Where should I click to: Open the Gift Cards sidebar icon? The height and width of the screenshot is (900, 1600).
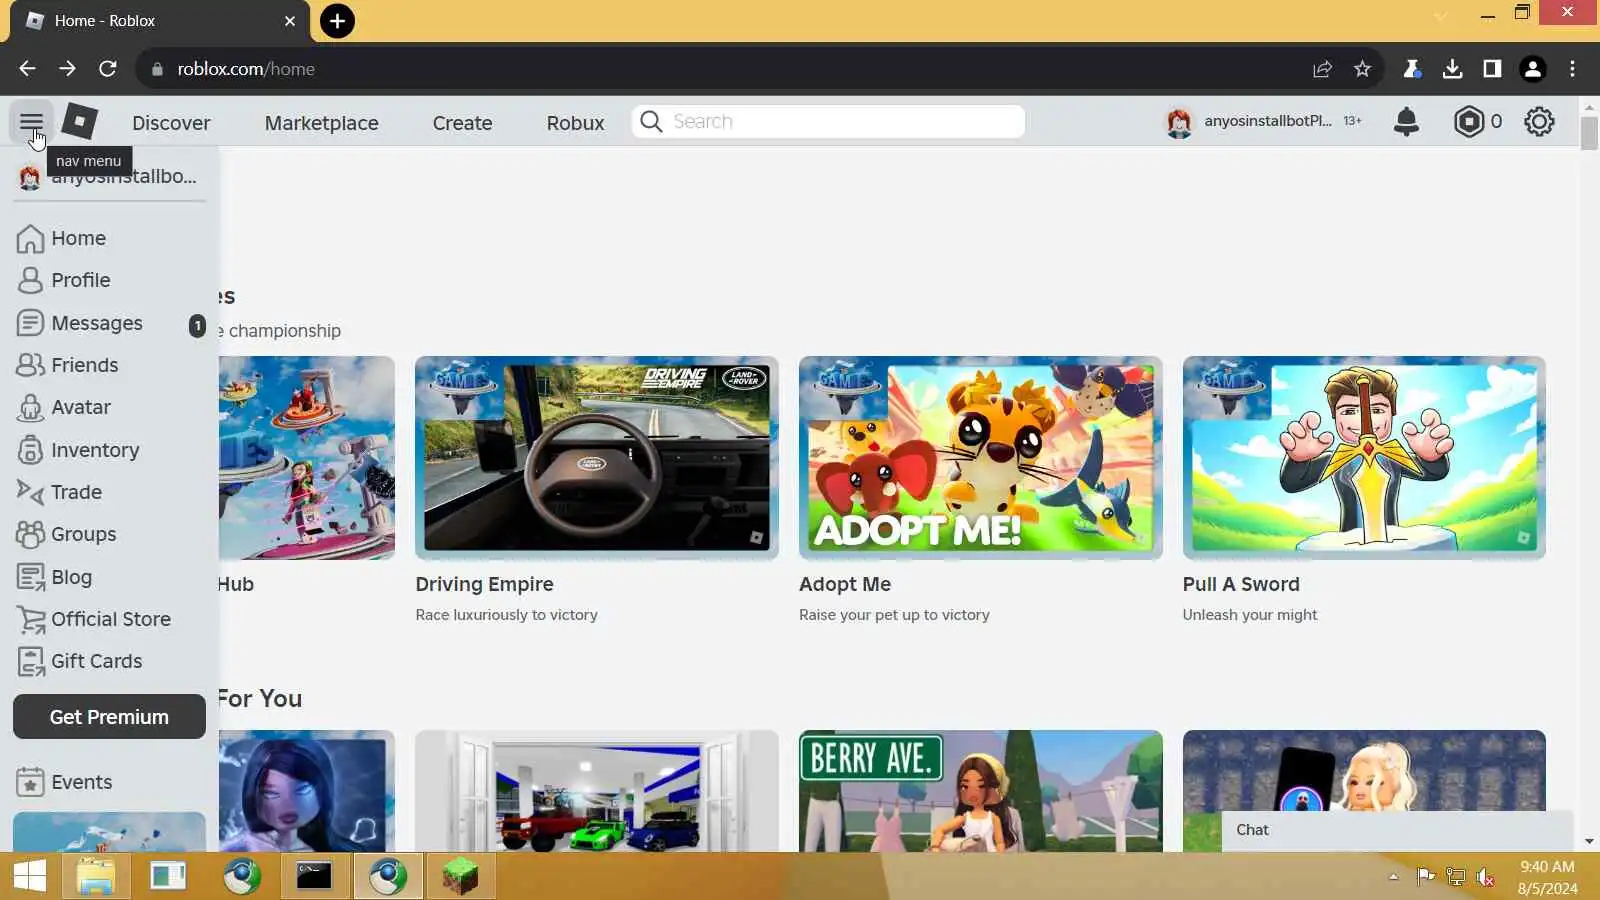point(30,662)
